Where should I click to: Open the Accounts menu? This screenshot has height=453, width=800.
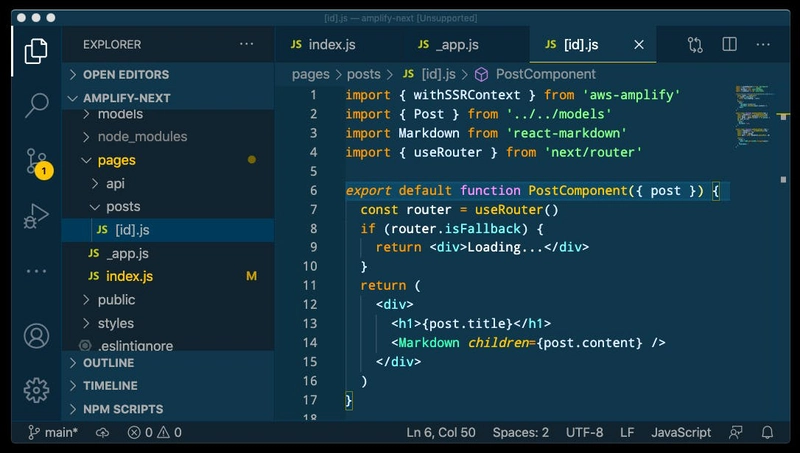click(x=36, y=336)
